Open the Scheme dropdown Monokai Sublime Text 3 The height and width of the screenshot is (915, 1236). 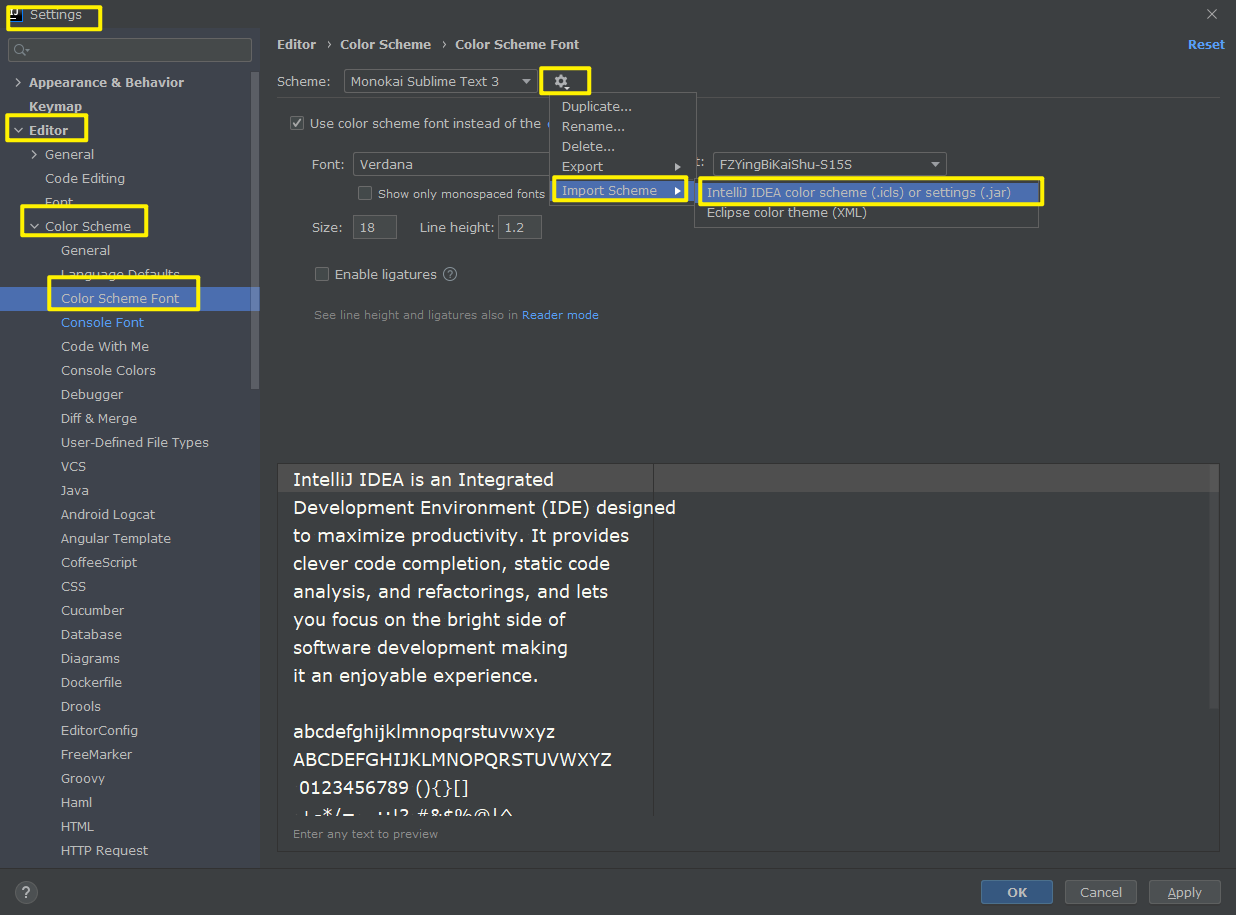(440, 81)
